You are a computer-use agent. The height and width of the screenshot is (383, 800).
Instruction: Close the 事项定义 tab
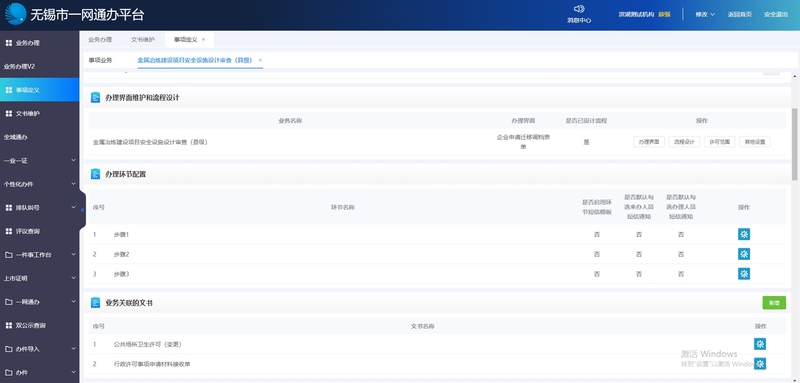coord(204,39)
